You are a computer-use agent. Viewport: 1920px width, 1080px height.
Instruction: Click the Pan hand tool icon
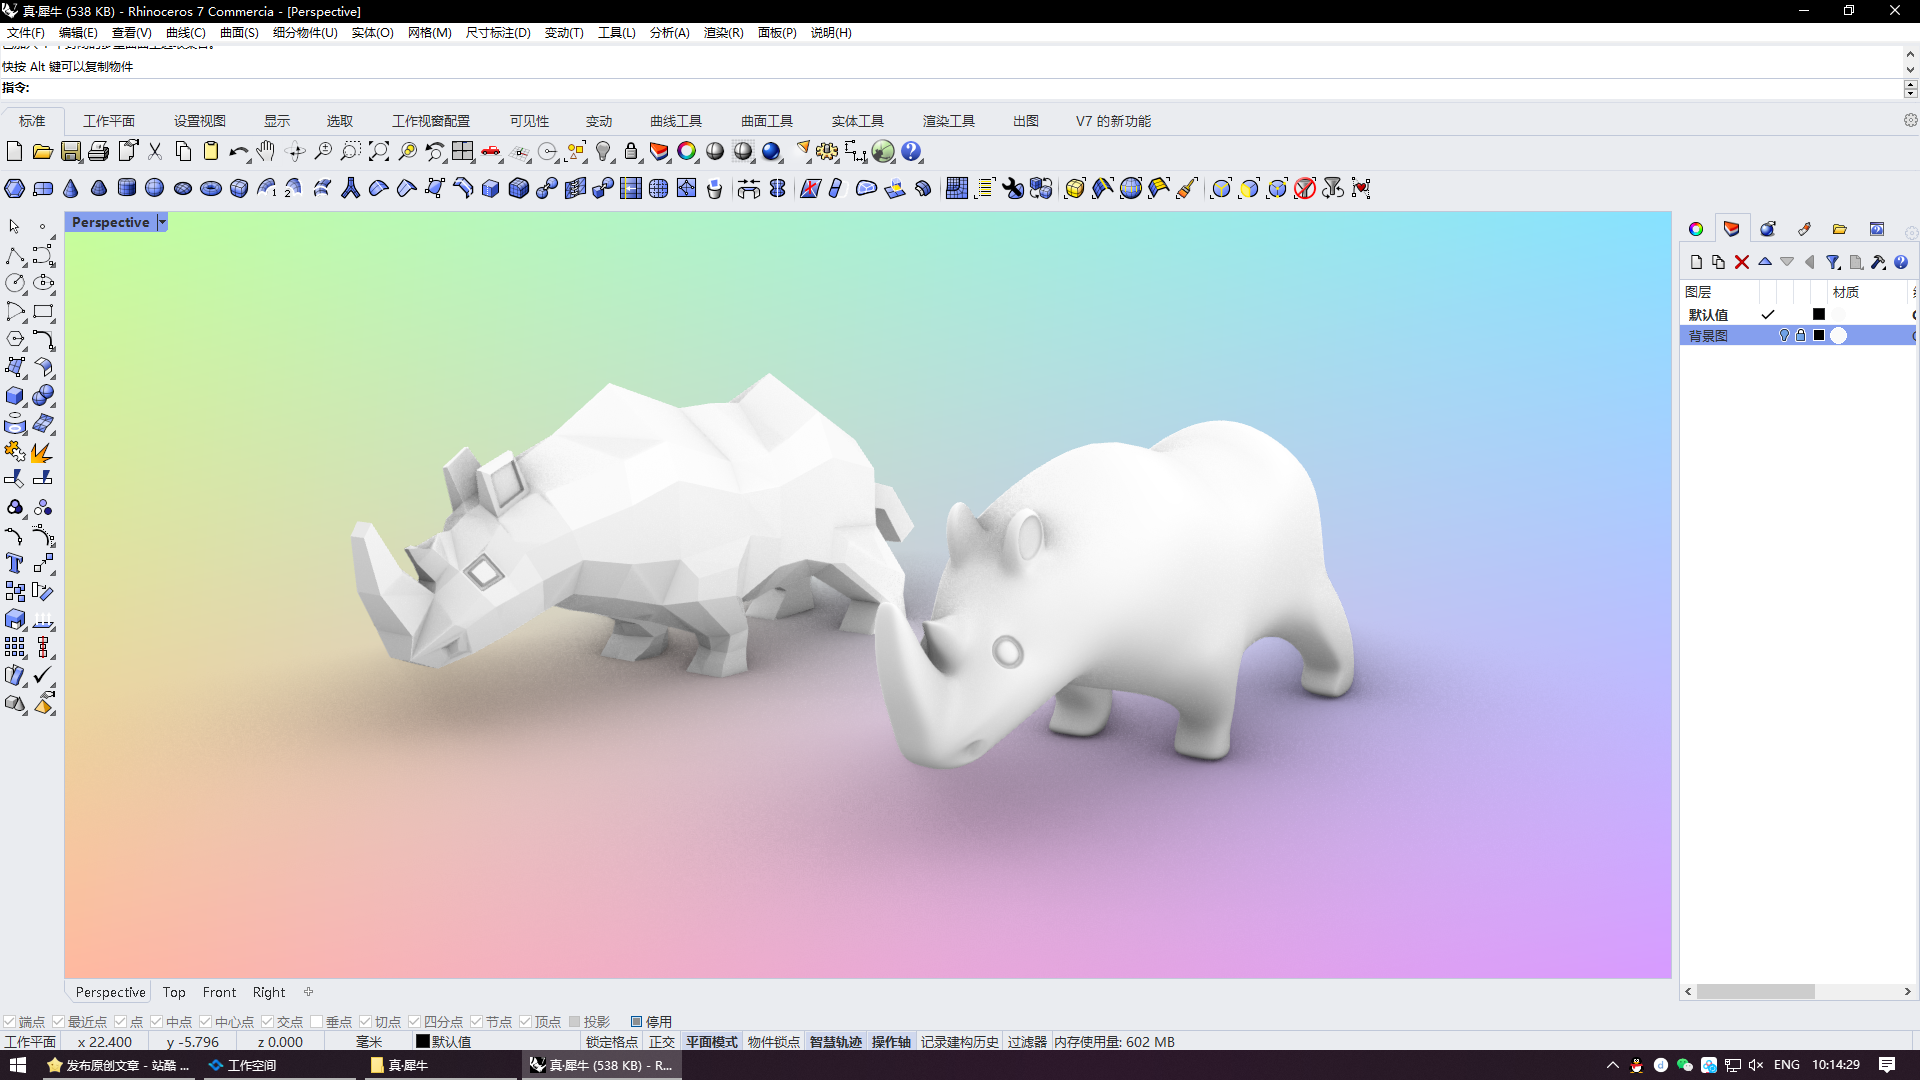coord(265,151)
